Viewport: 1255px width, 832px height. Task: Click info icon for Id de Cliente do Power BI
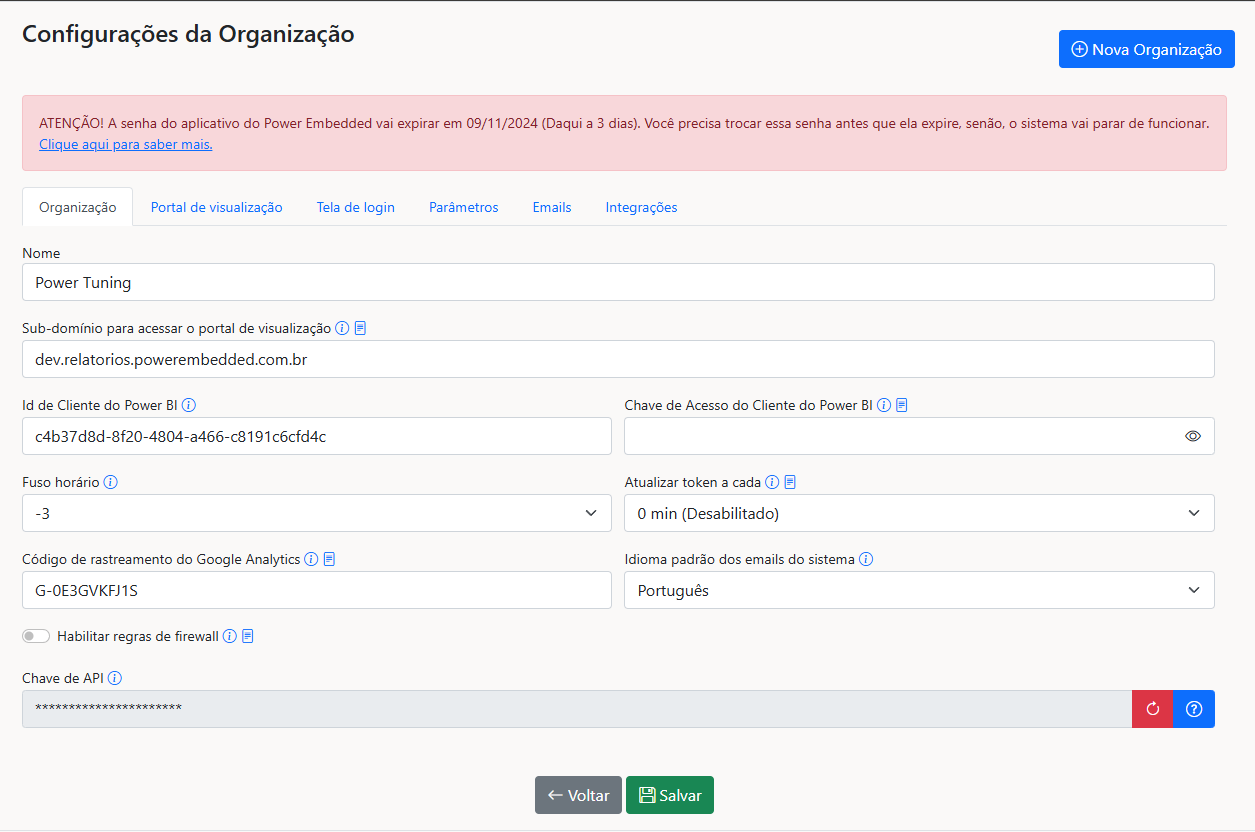pyautogui.click(x=189, y=405)
